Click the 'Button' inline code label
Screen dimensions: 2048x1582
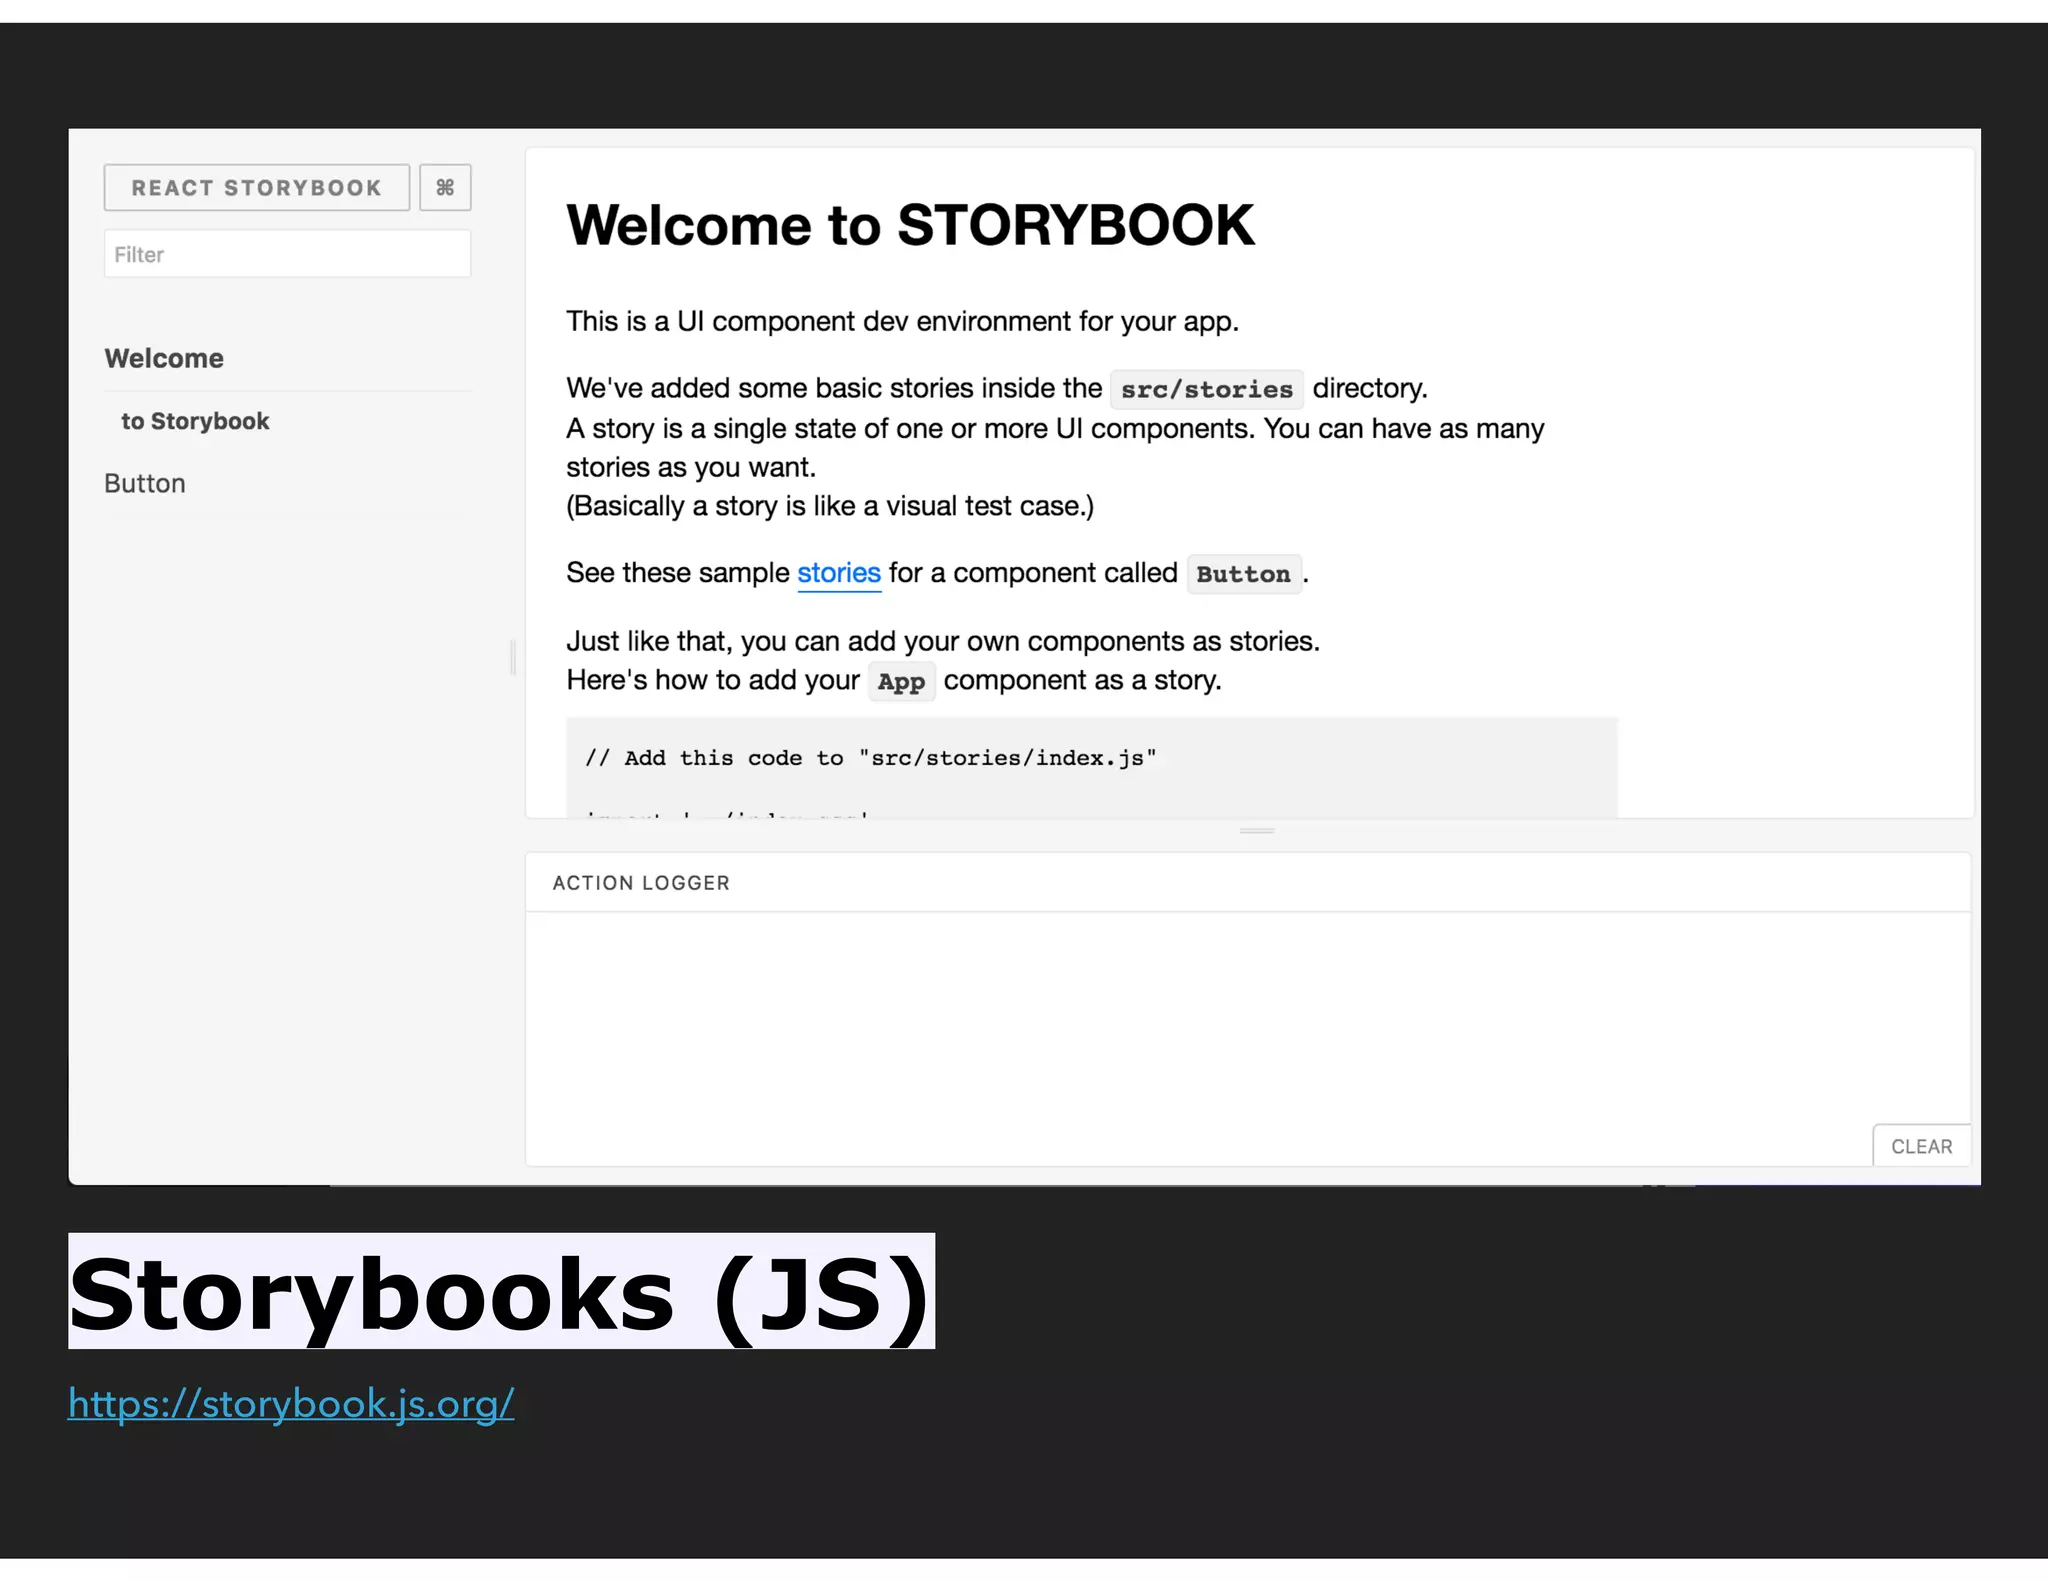(1244, 574)
